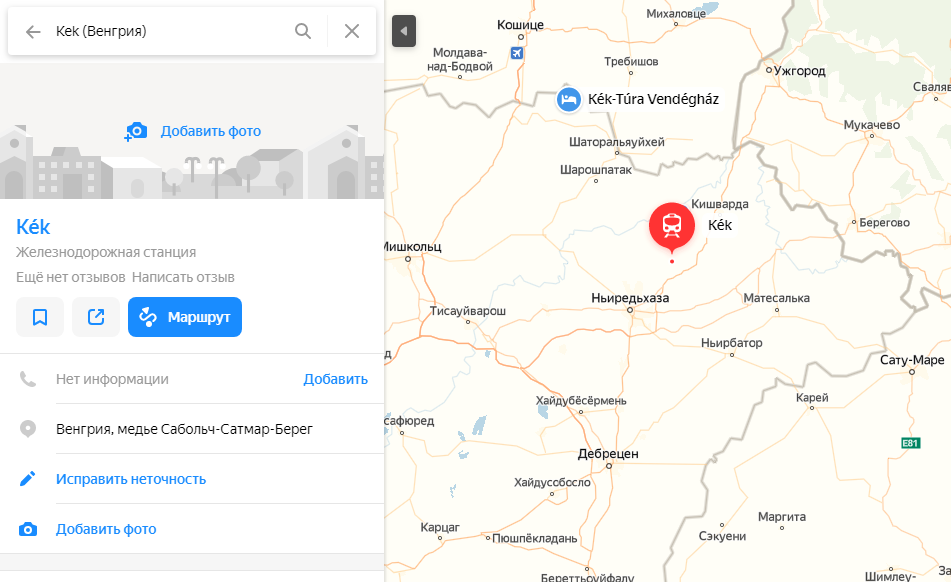Click Написать отзыв link
Image resolution: width=951 pixels, height=582 pixels.
coord(182,277)
